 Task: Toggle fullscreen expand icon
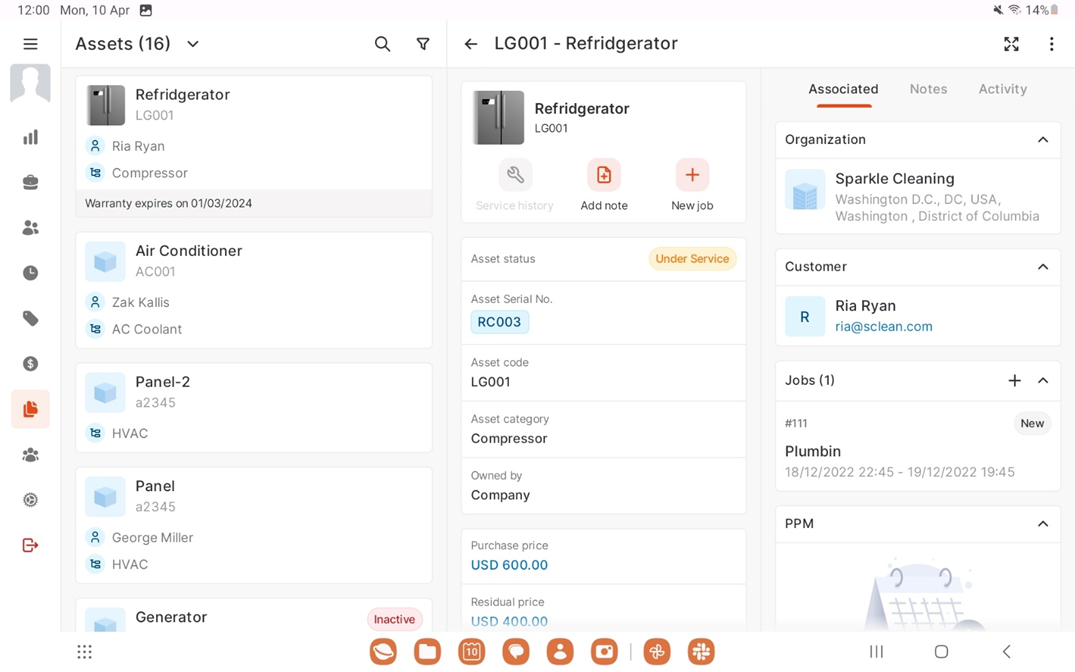[1011, 44]
